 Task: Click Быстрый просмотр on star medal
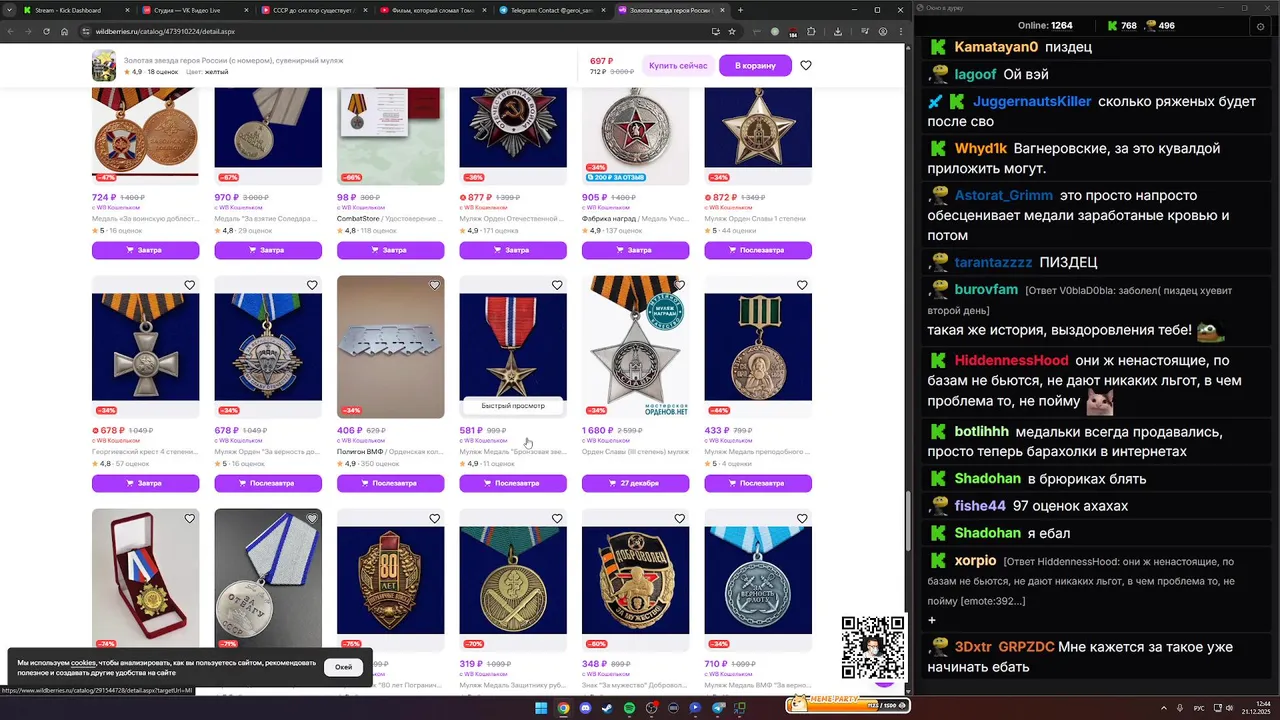click(513, 406)
